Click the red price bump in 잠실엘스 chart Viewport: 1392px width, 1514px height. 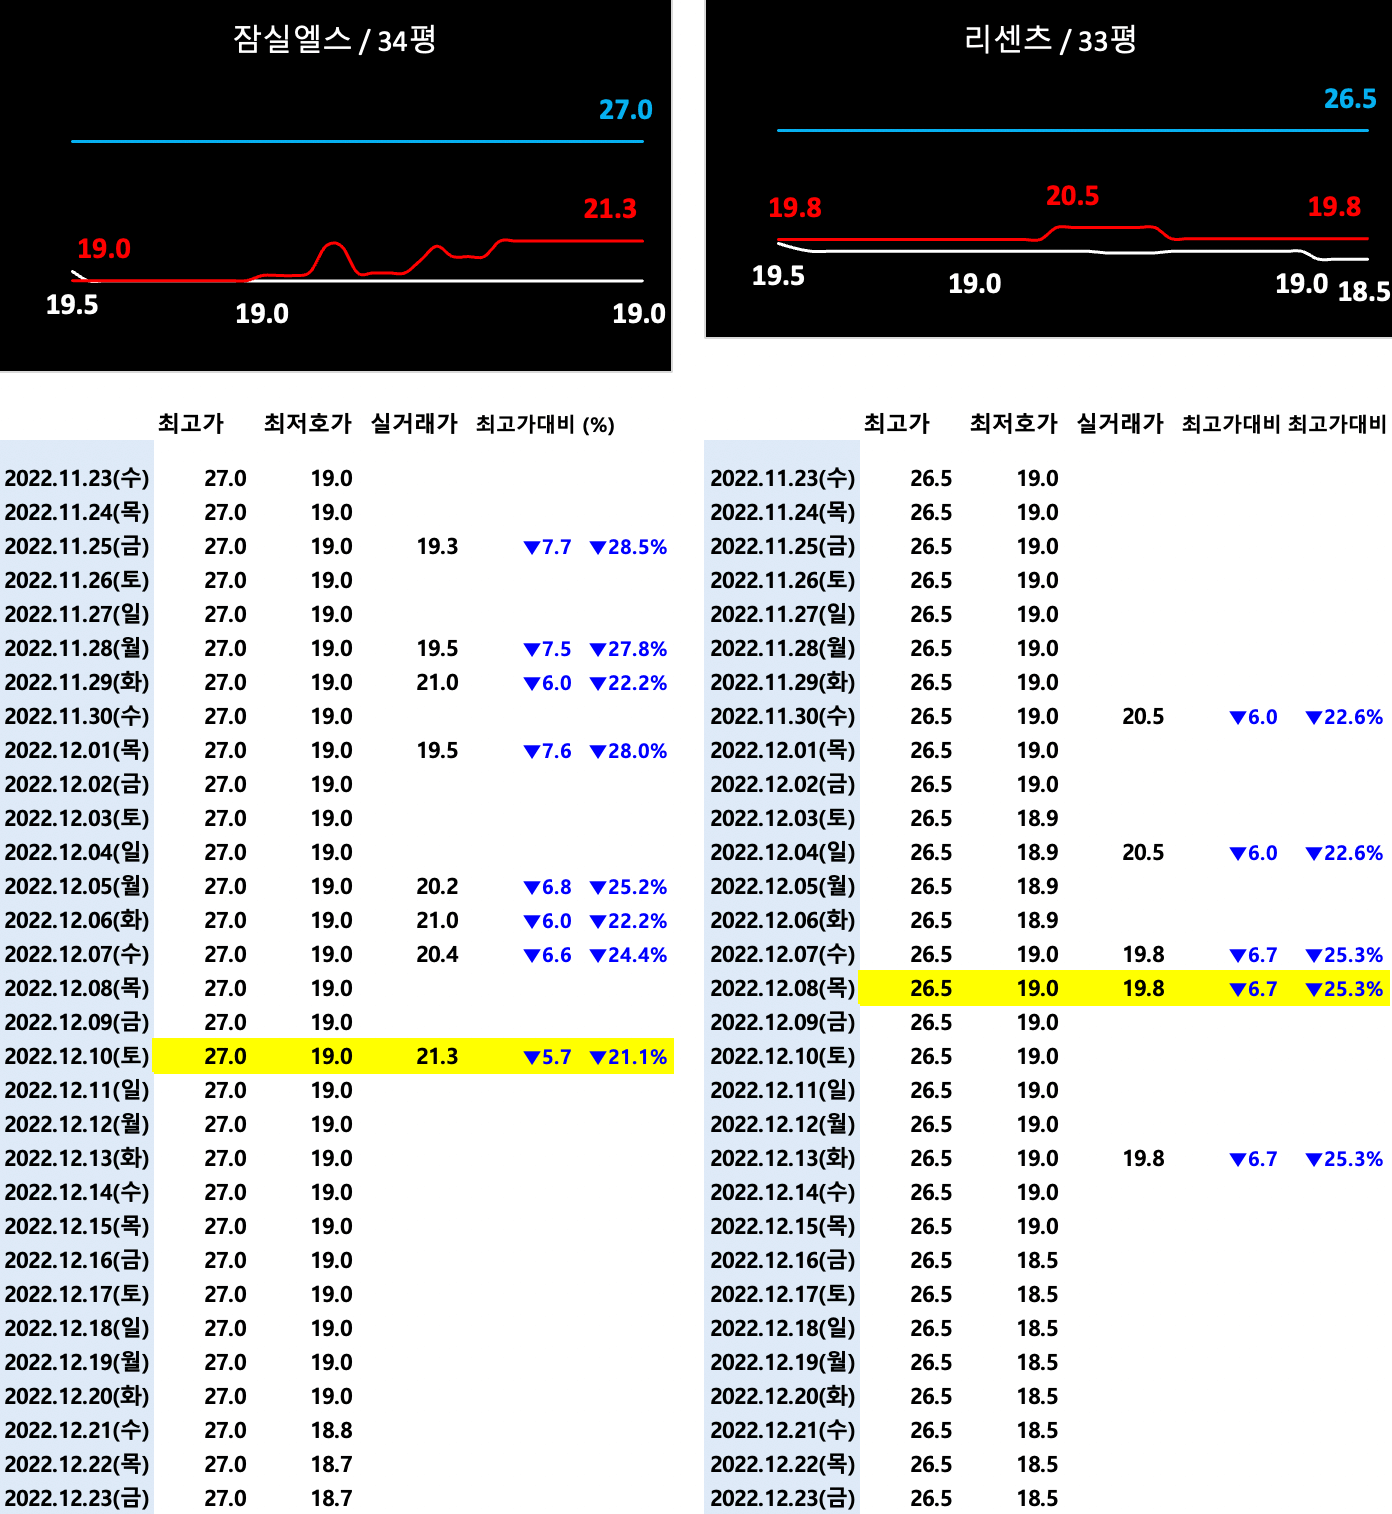[x=334, y=256]
